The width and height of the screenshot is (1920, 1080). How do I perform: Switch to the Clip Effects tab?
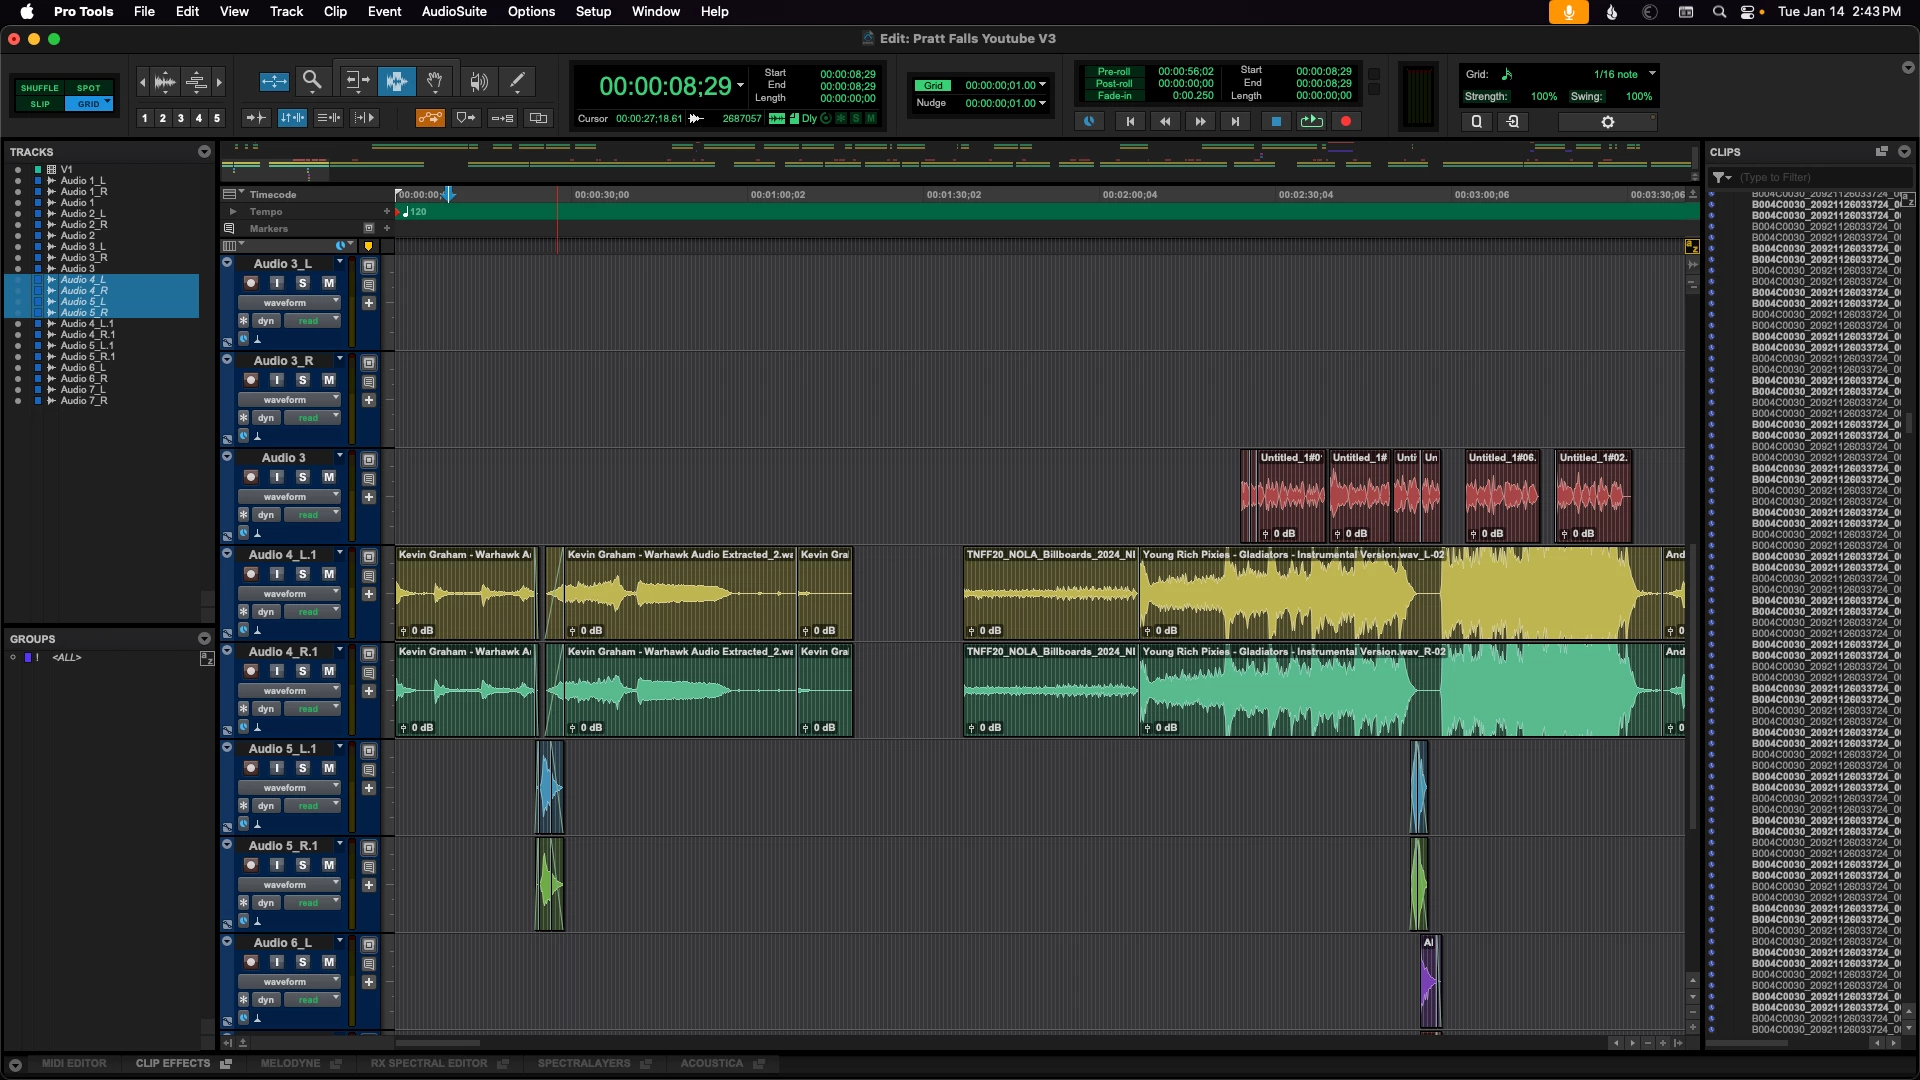pyautogui.click(x=173, y=1063)
